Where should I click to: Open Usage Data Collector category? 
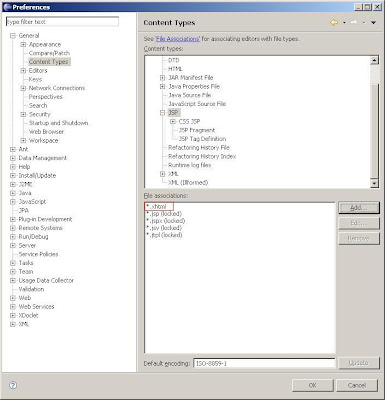(x=46, y=280)
